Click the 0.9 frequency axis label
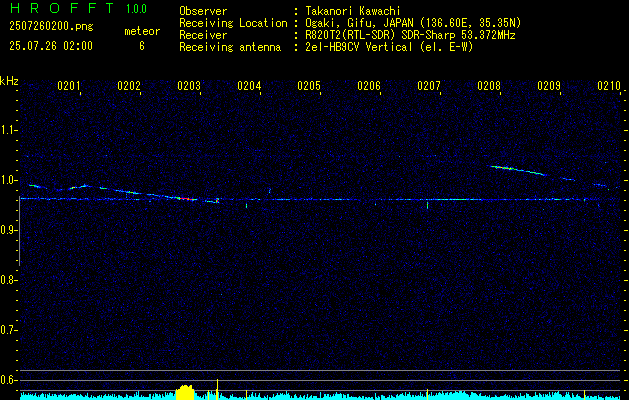629x400 pixels. pos(8,230)
